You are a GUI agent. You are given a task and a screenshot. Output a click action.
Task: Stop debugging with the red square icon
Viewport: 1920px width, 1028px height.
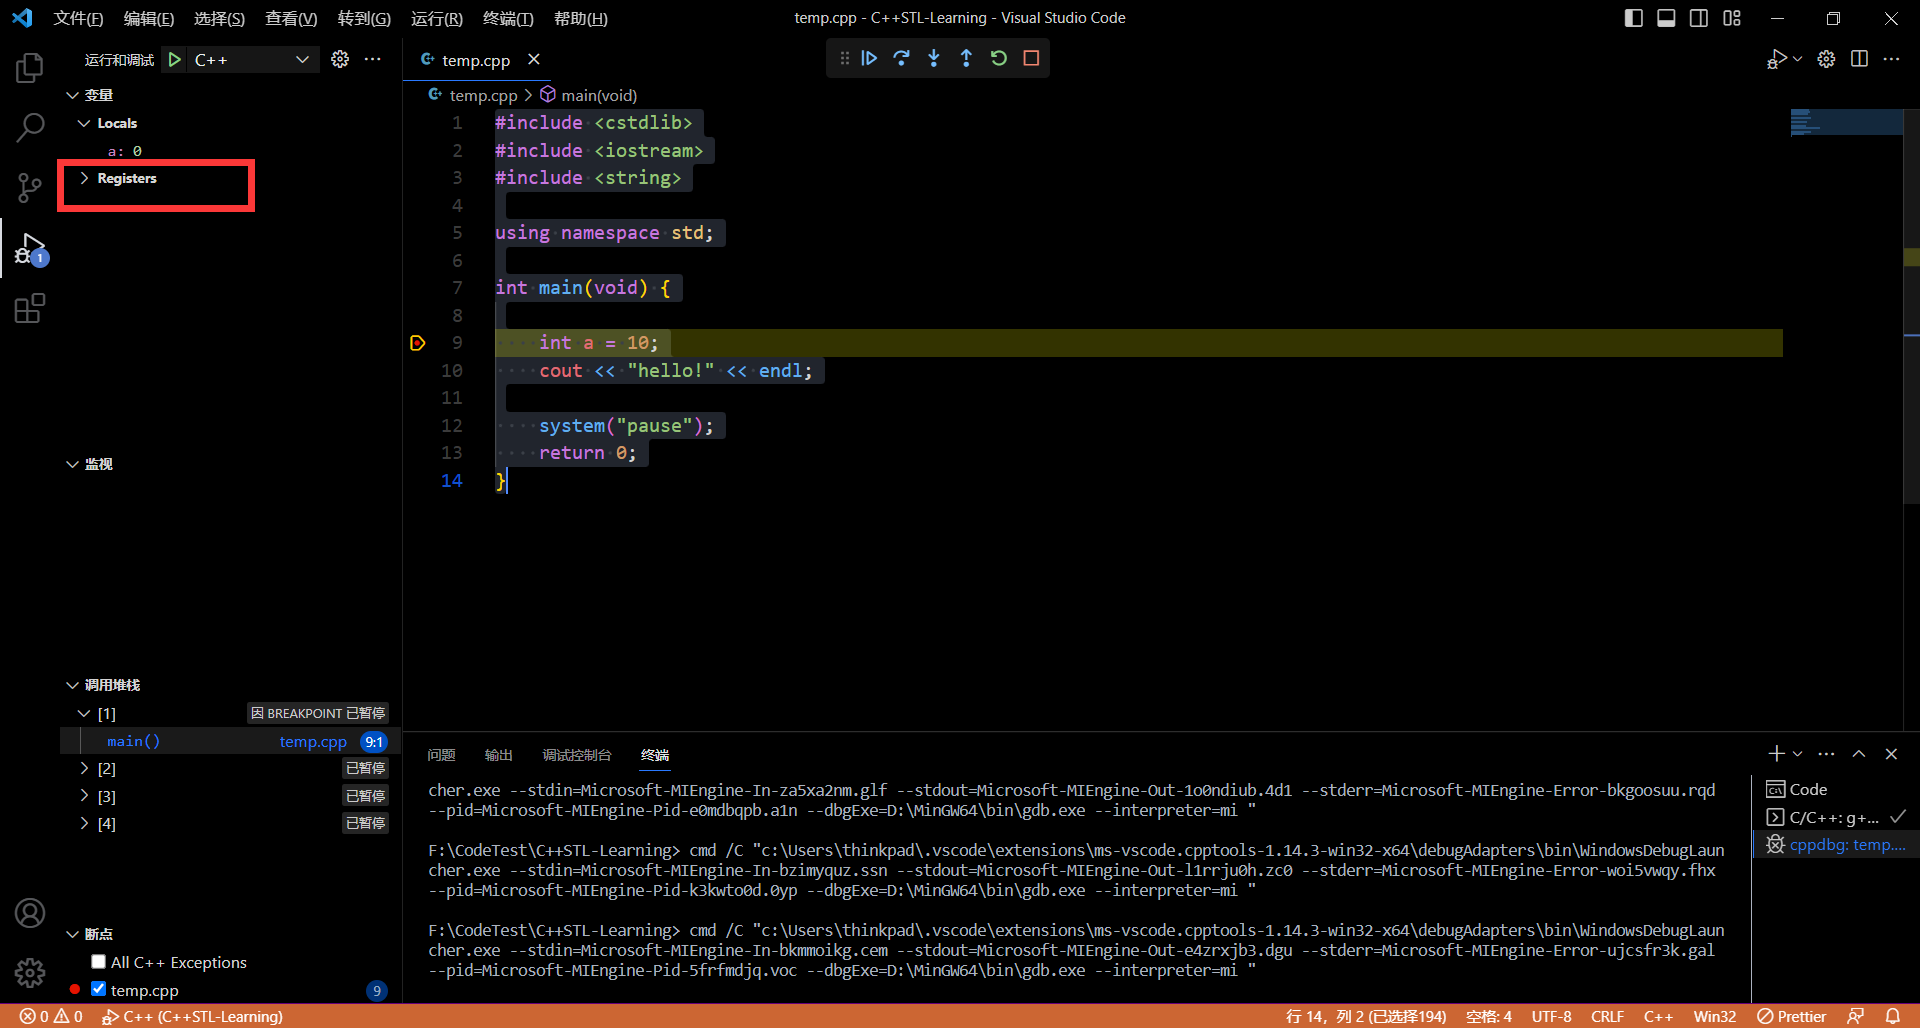click(x=1031, y=58)
